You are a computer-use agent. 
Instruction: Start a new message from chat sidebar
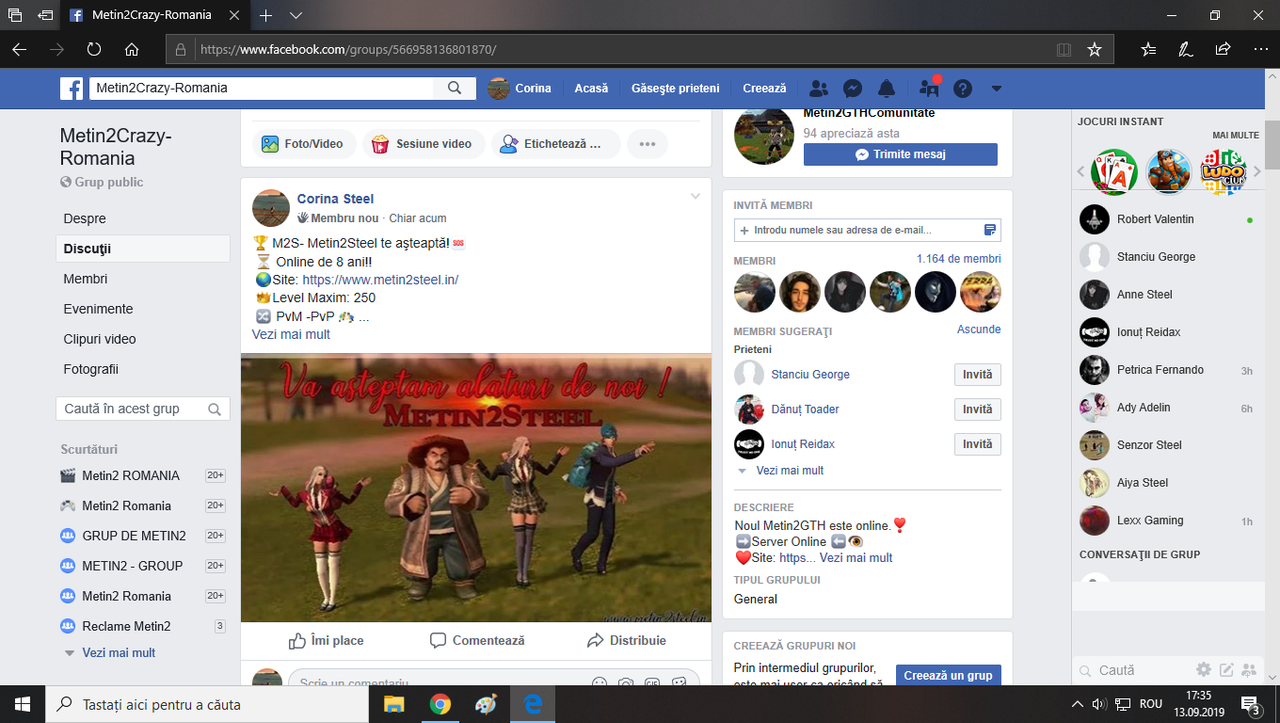coord(1226,670)
